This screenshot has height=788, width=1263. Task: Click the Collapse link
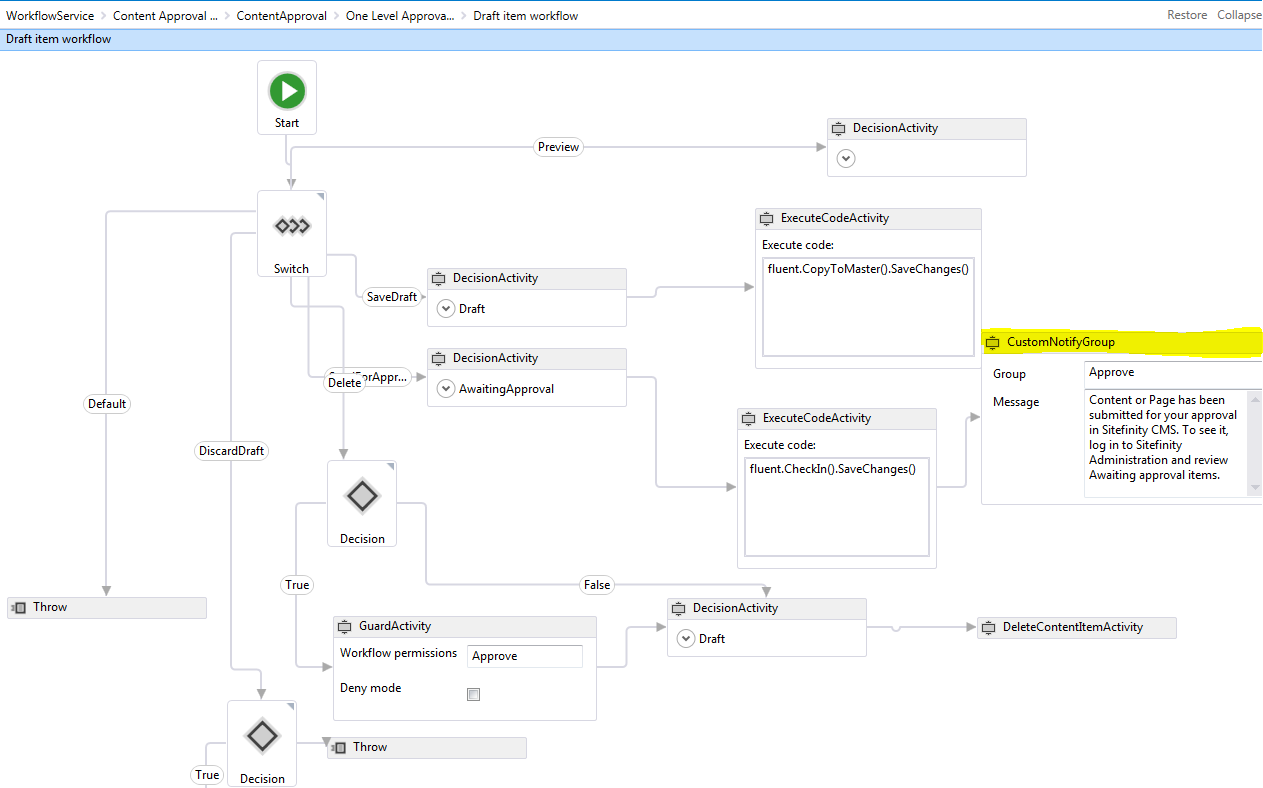click(x=1239, y=16)
